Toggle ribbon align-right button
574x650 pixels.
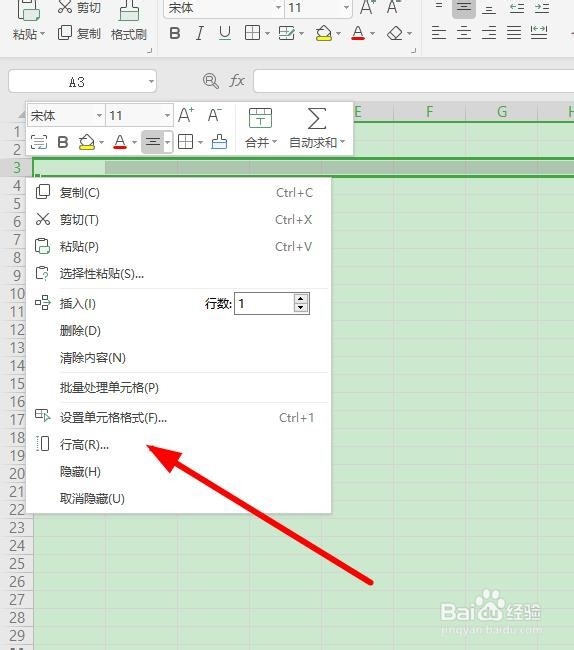pyautogui.click(x=489, y=33)
